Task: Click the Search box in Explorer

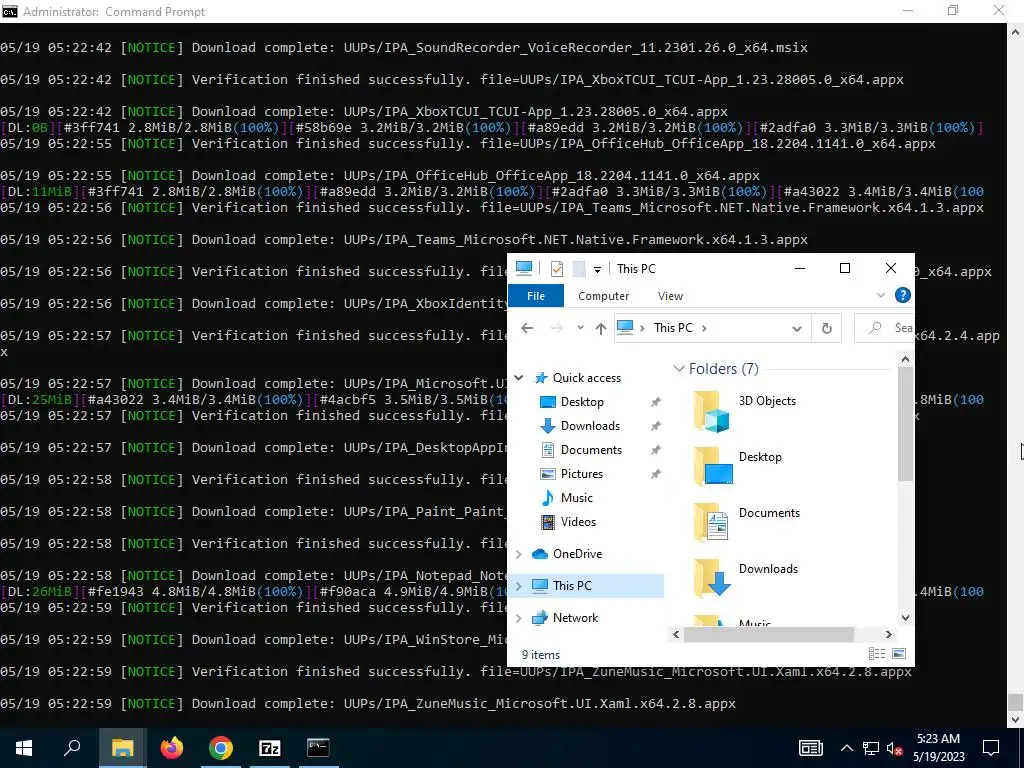Action: (885, 328)
